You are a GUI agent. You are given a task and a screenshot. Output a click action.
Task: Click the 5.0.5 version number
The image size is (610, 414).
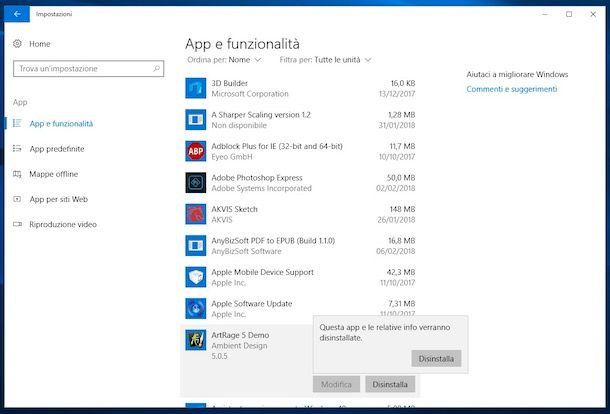click(219, 356)
